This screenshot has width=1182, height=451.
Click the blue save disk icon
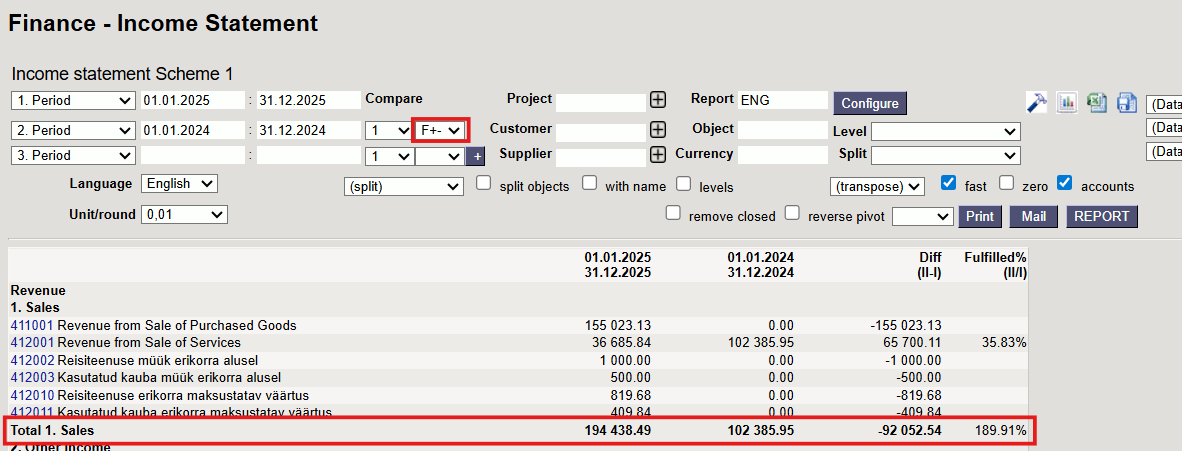click(1127, 102)
